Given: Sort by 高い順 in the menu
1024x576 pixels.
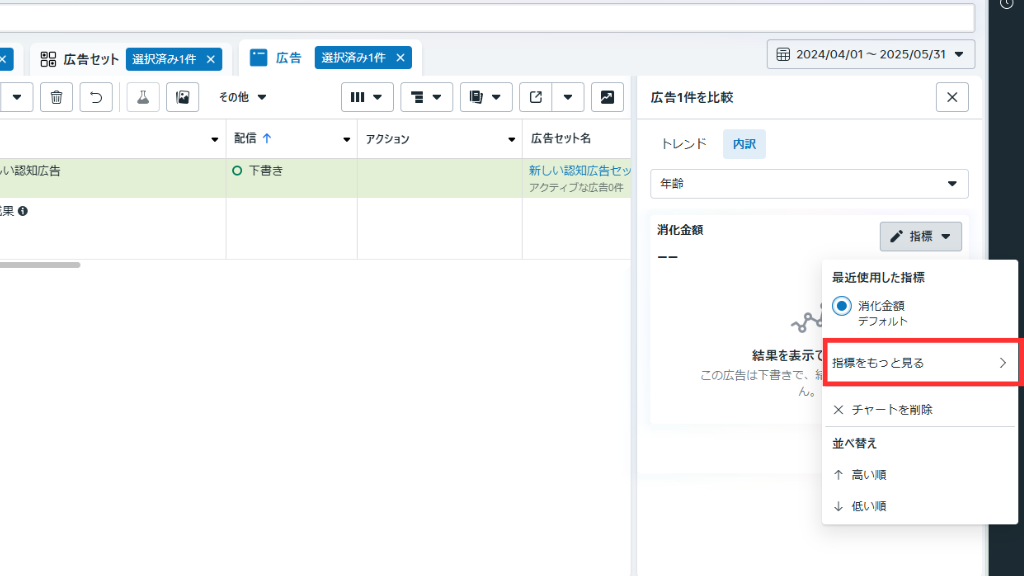Looking at the screenshot, I should (868, 475).
